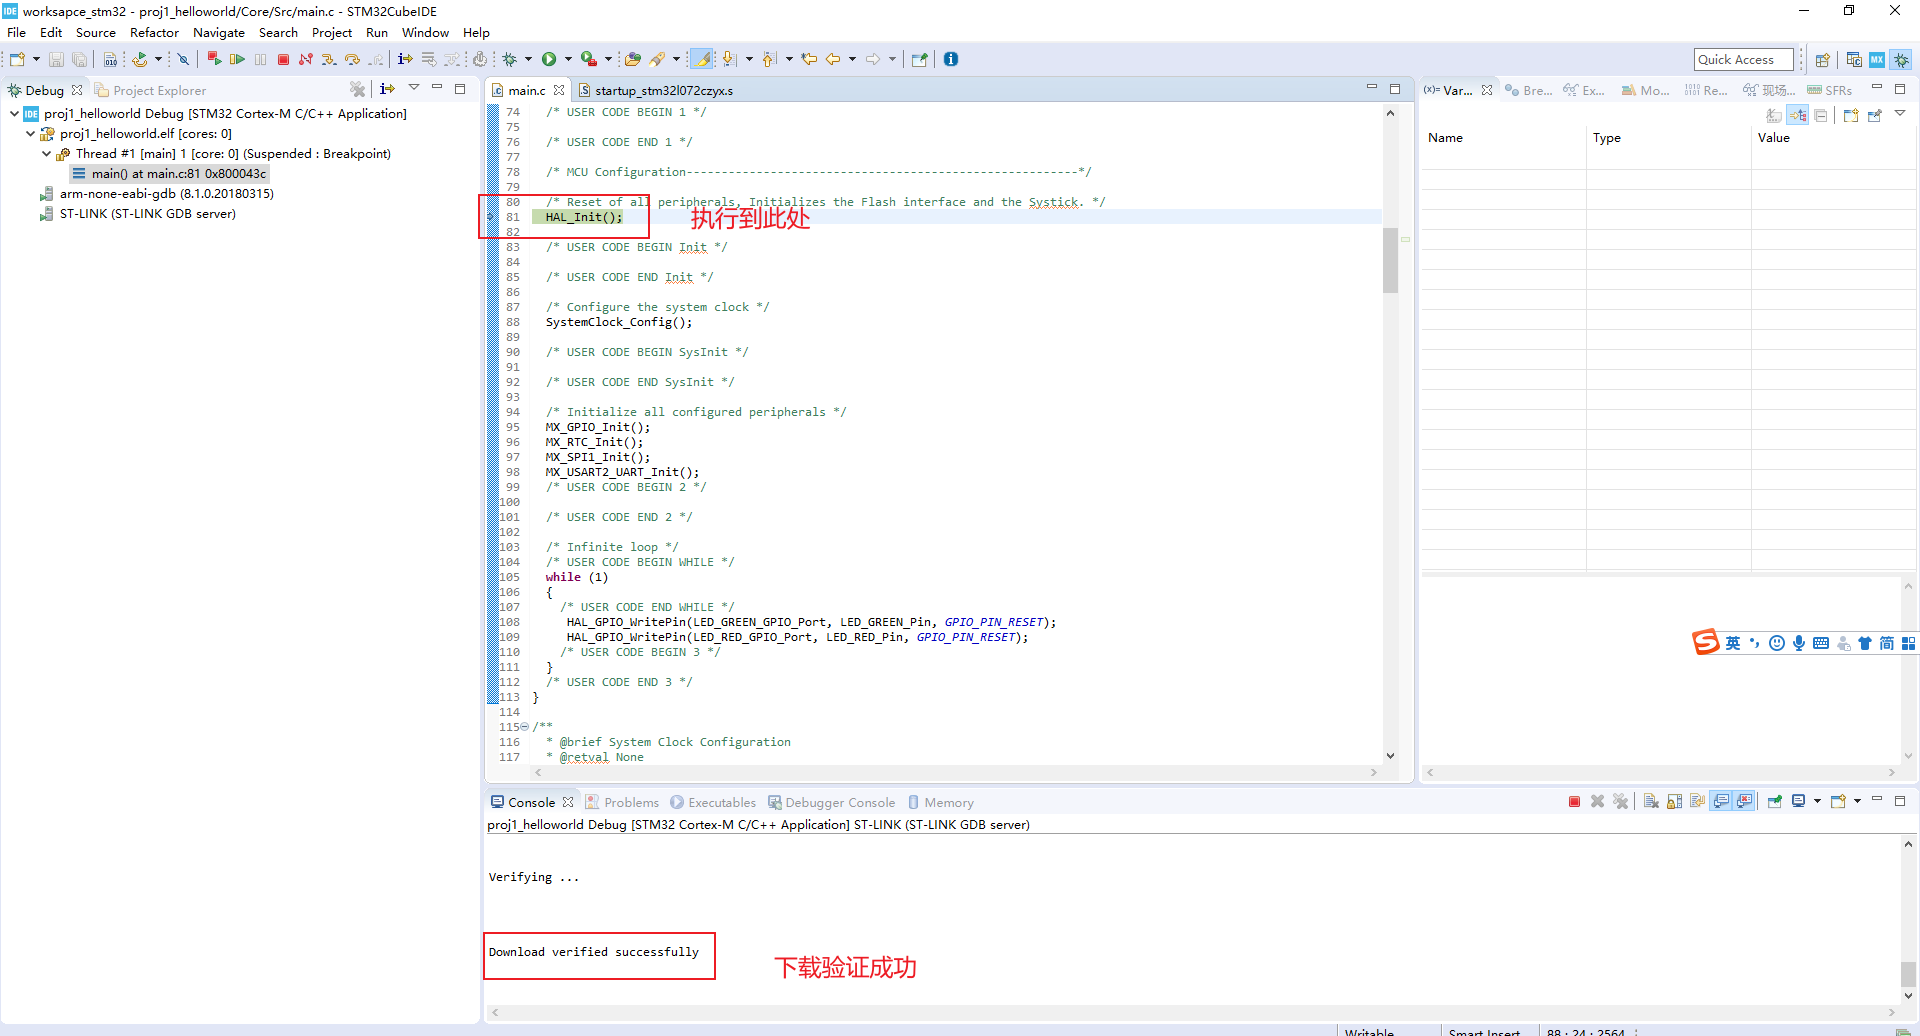Click Collapse All in Variables view
1920x1036 pixels.
click(x=1821, y=115)
